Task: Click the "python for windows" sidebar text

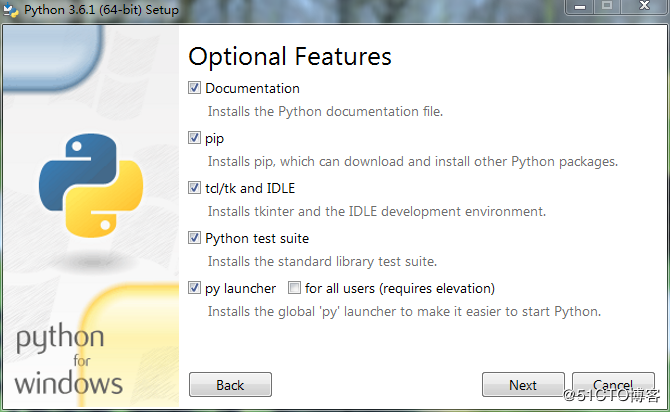Action: point(68,360)
